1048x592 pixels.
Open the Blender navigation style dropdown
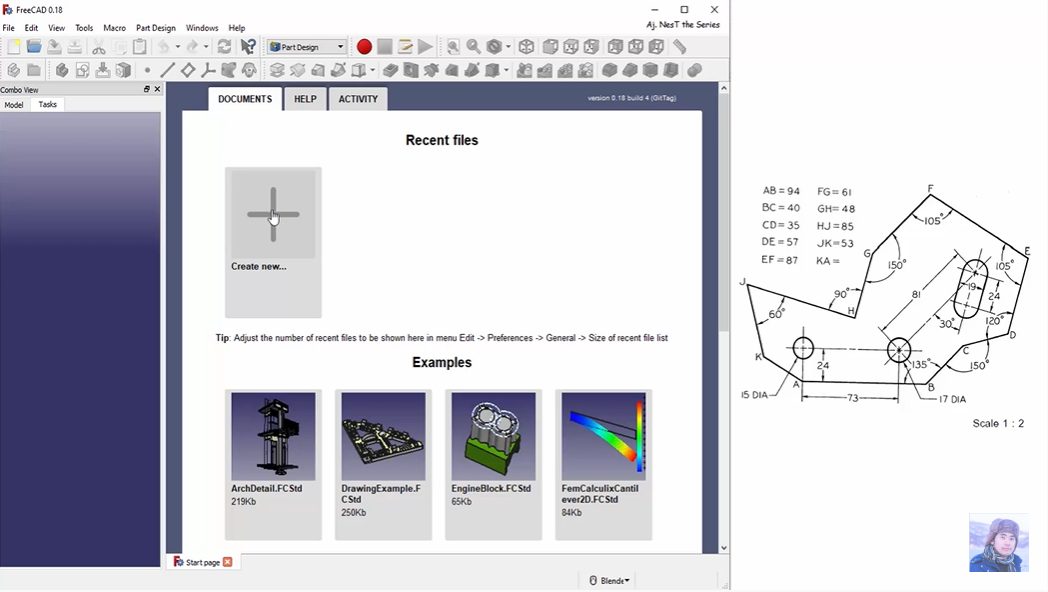tap(610, 581)
